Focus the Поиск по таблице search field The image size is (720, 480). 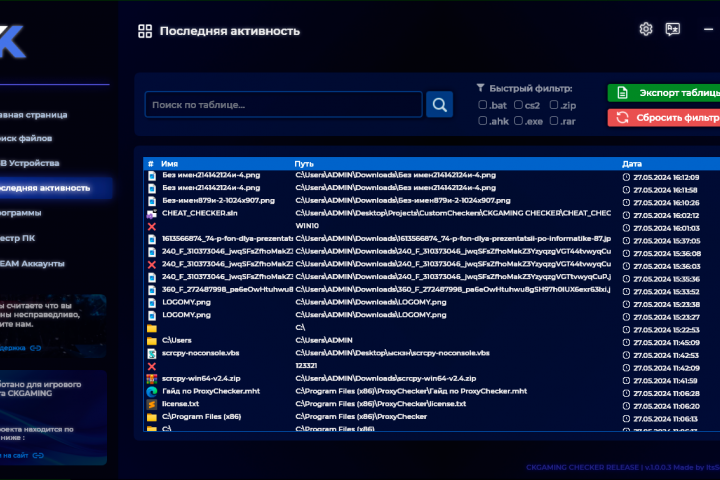[x=284, y=105]
